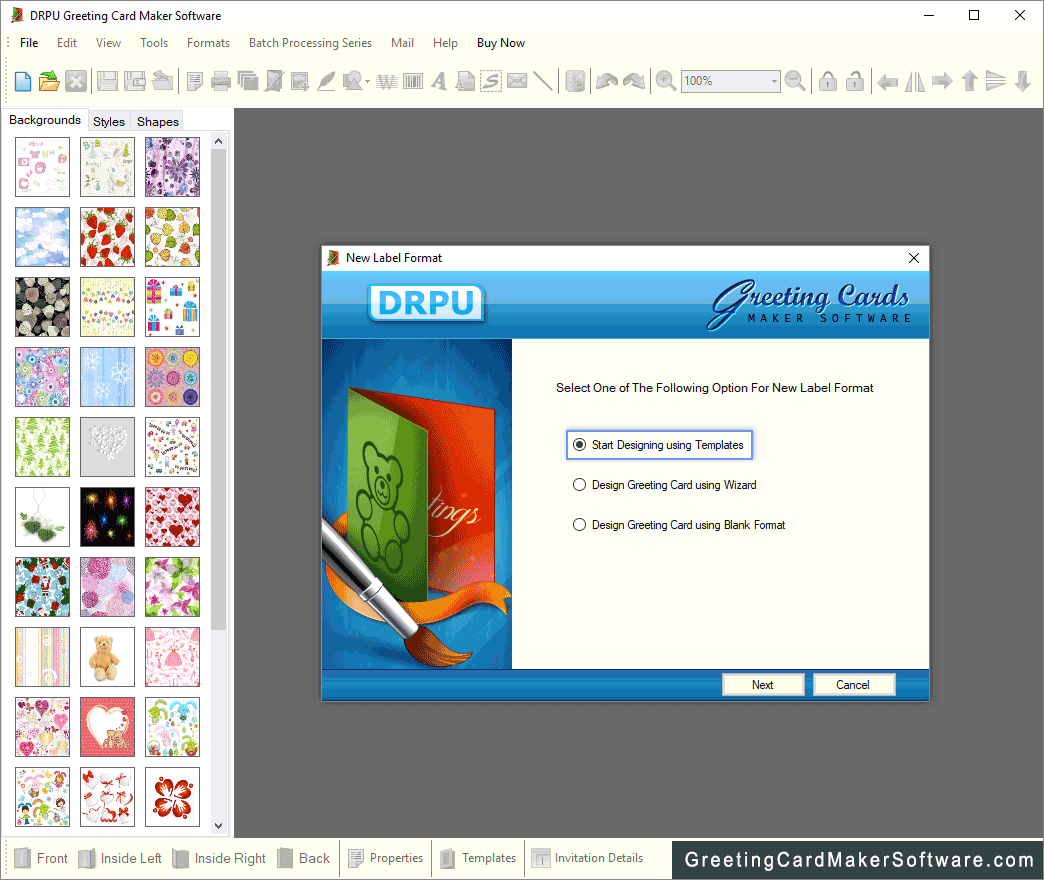This screenshot has height=880, width=1044.
Task: Open the zoom percentage dropdown
Action: (774, 82)
